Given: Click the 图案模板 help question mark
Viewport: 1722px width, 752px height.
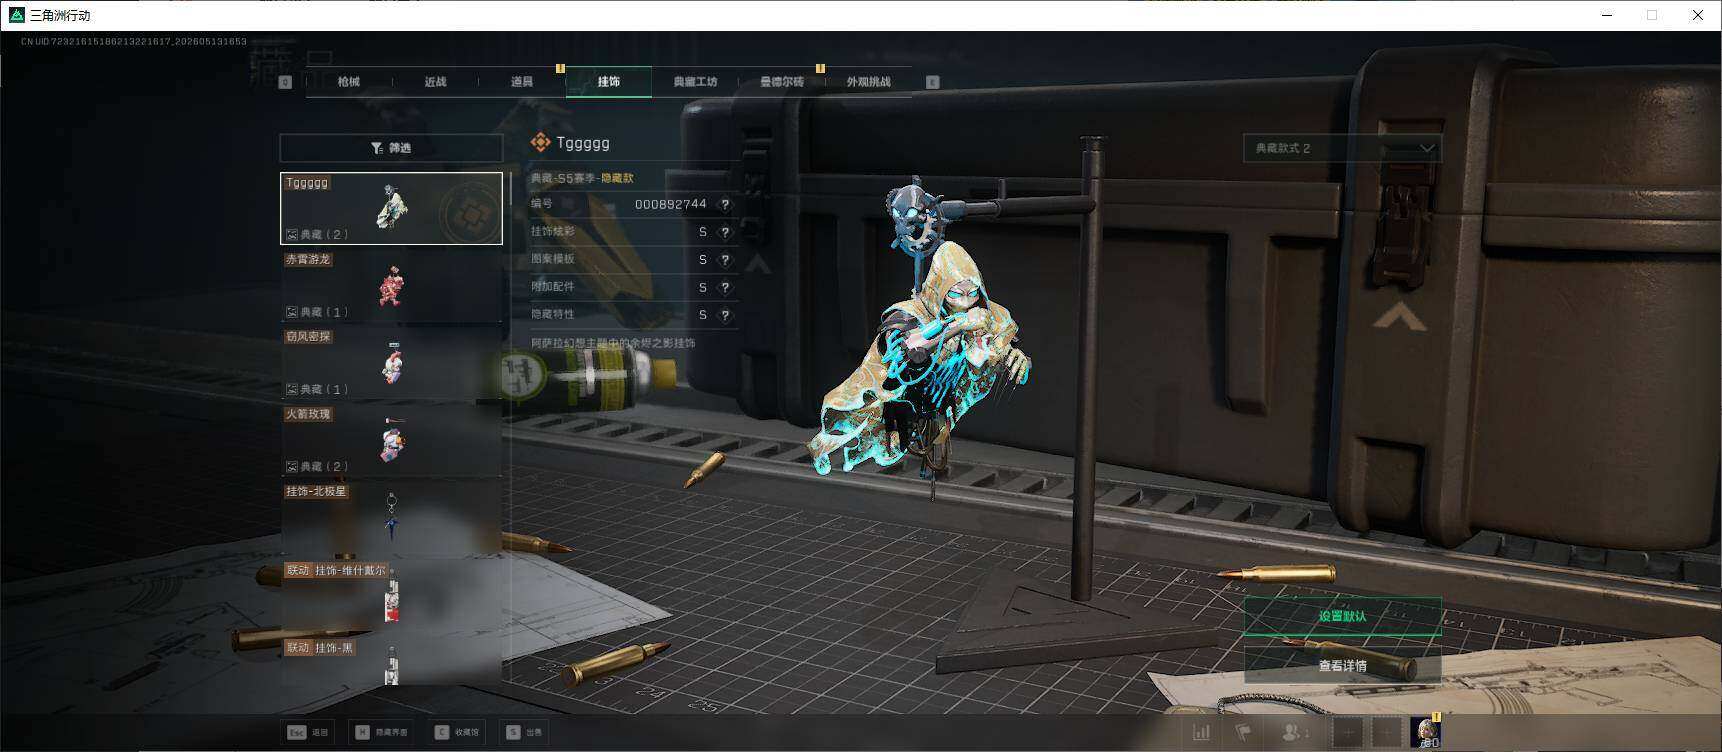Looking at the screenshot, I should pyautogui.click(x=725, y=260).
